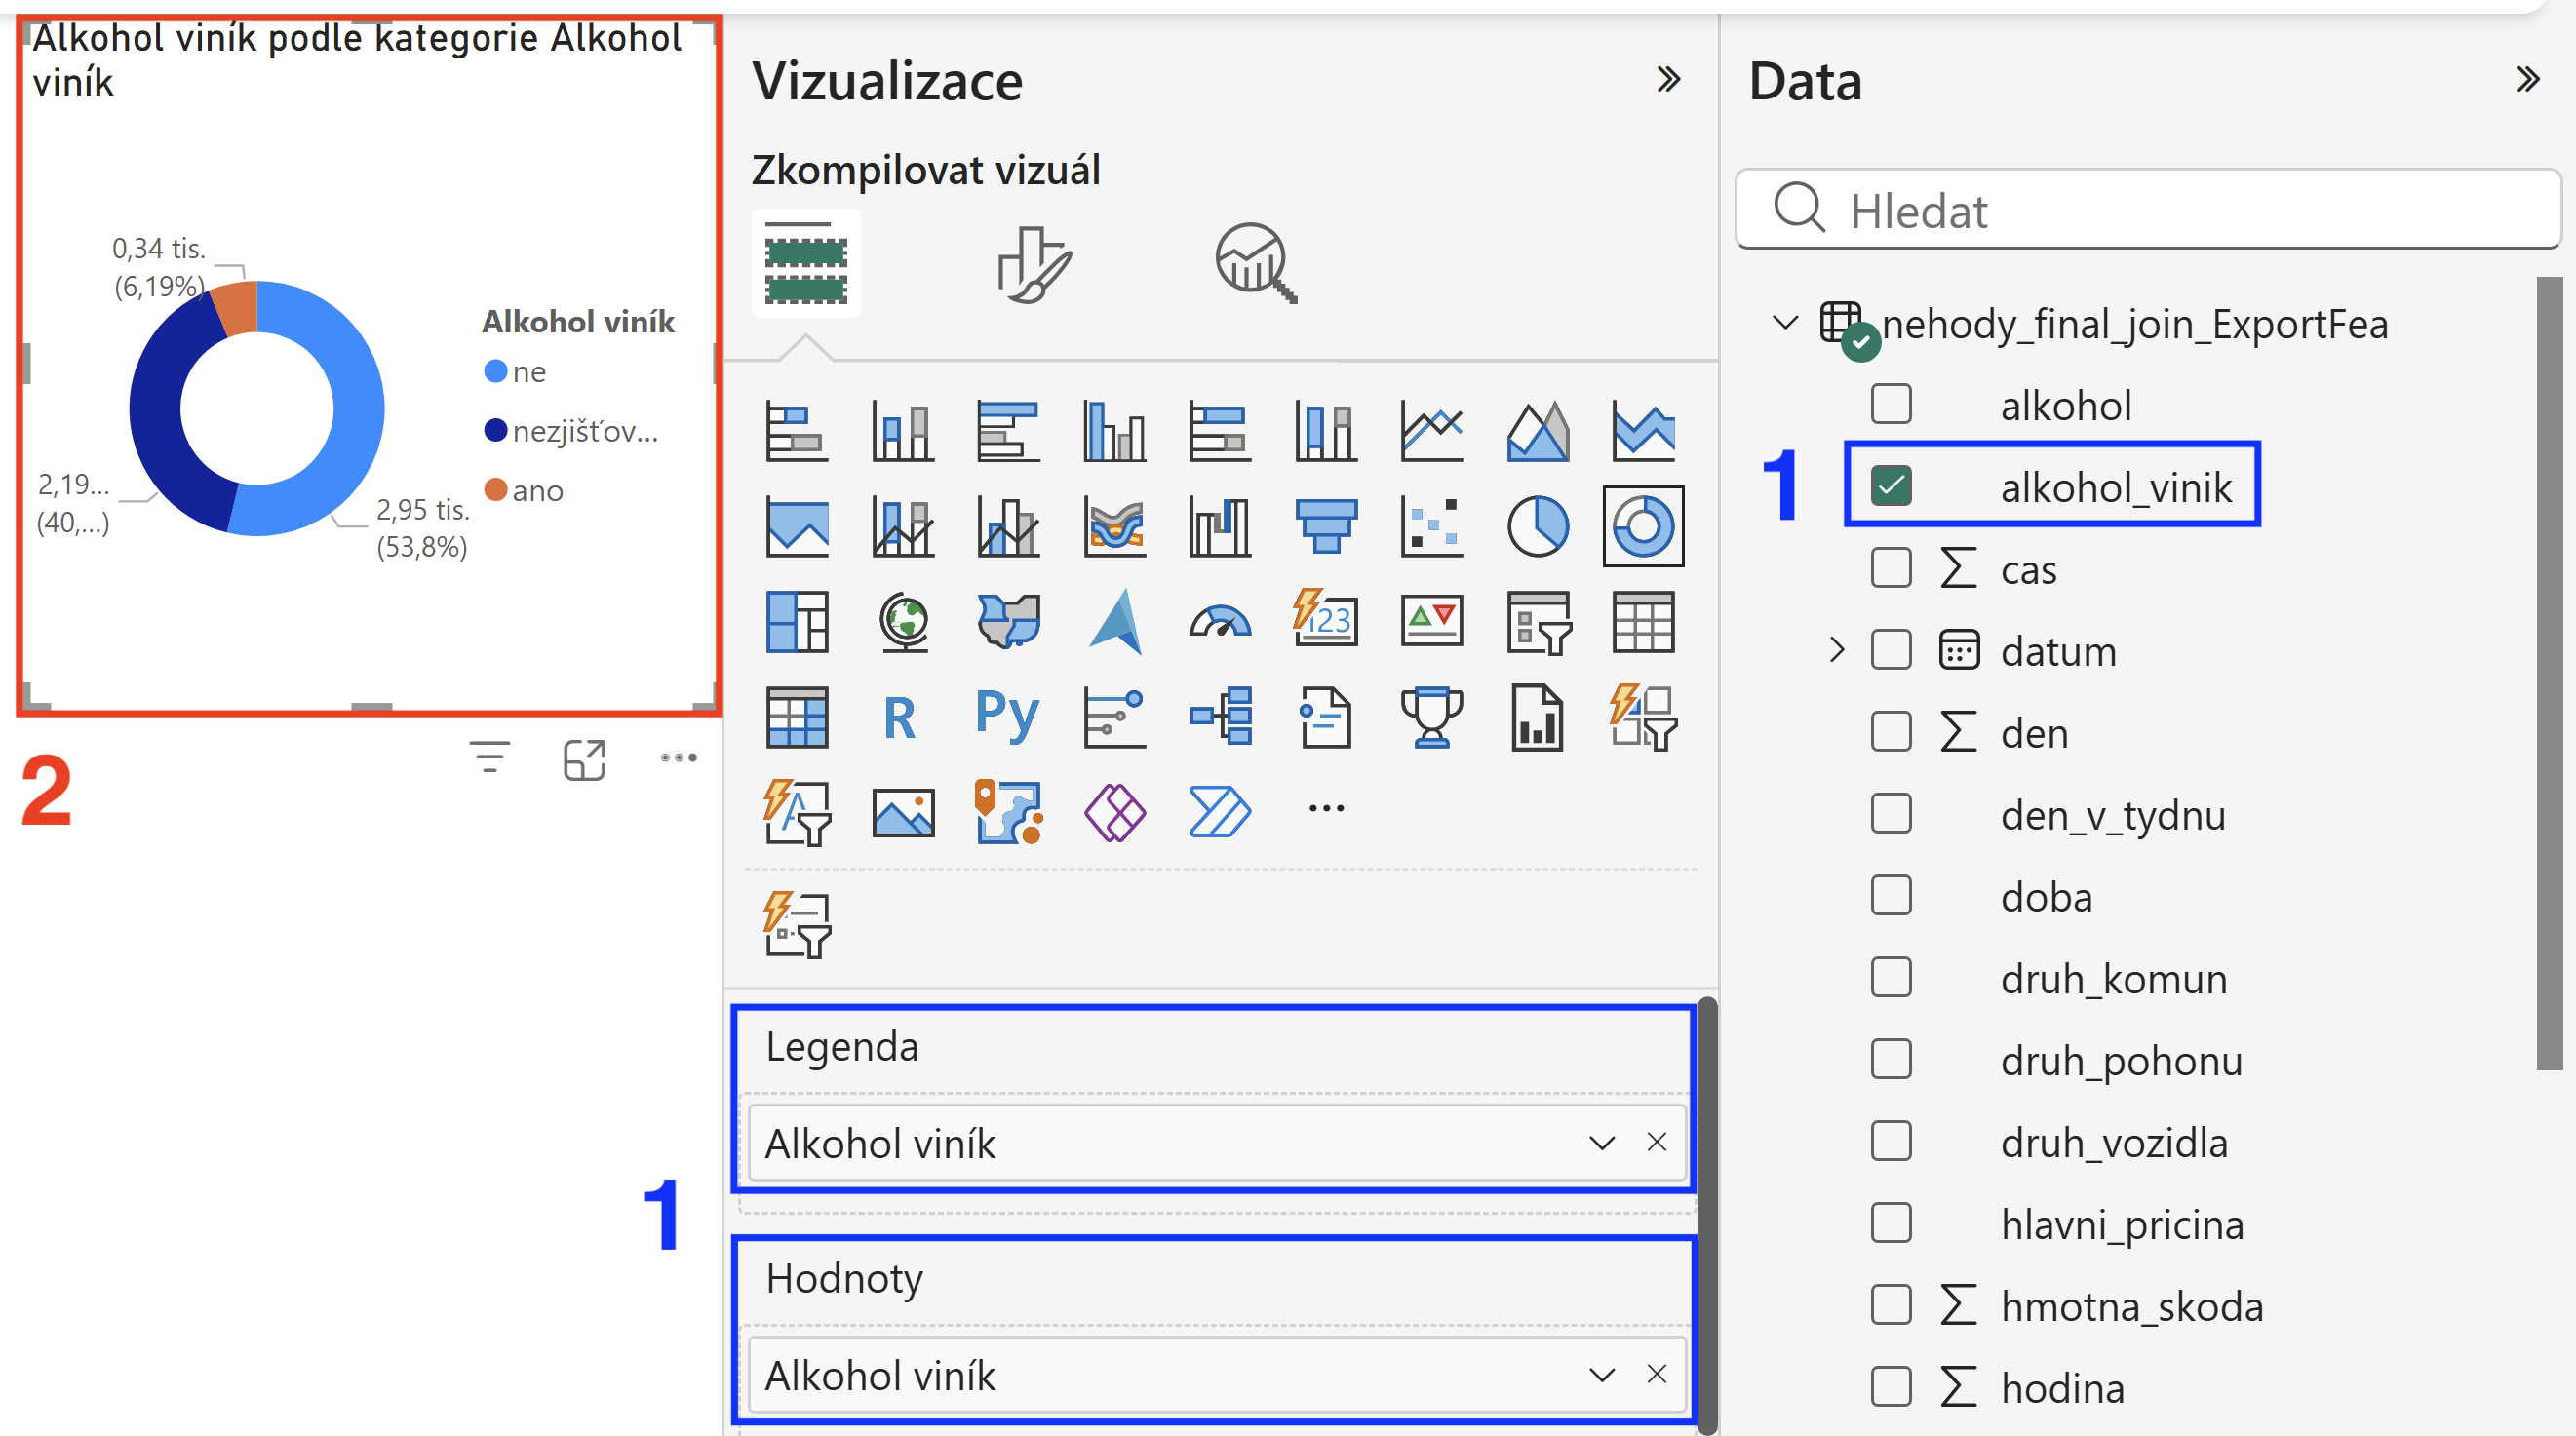The width and height of the screenshot is (2576, 1436).
Task: Choose the funnel chart visual
Action: coord(1325,526)
